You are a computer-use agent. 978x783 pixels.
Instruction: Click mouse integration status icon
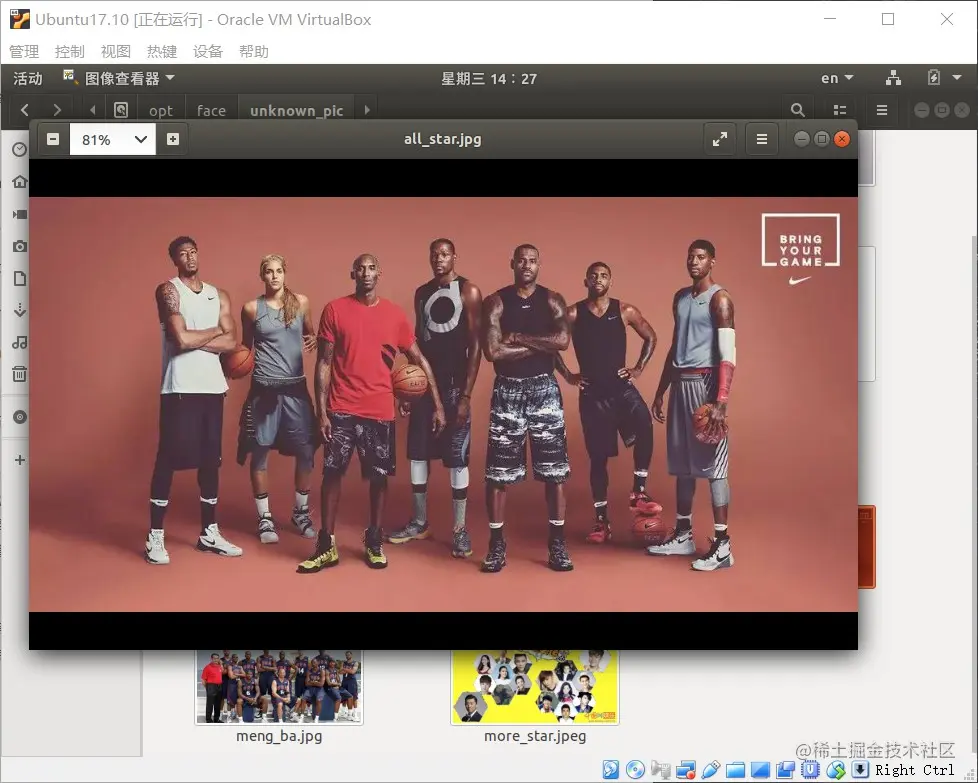tap(836, 769)
